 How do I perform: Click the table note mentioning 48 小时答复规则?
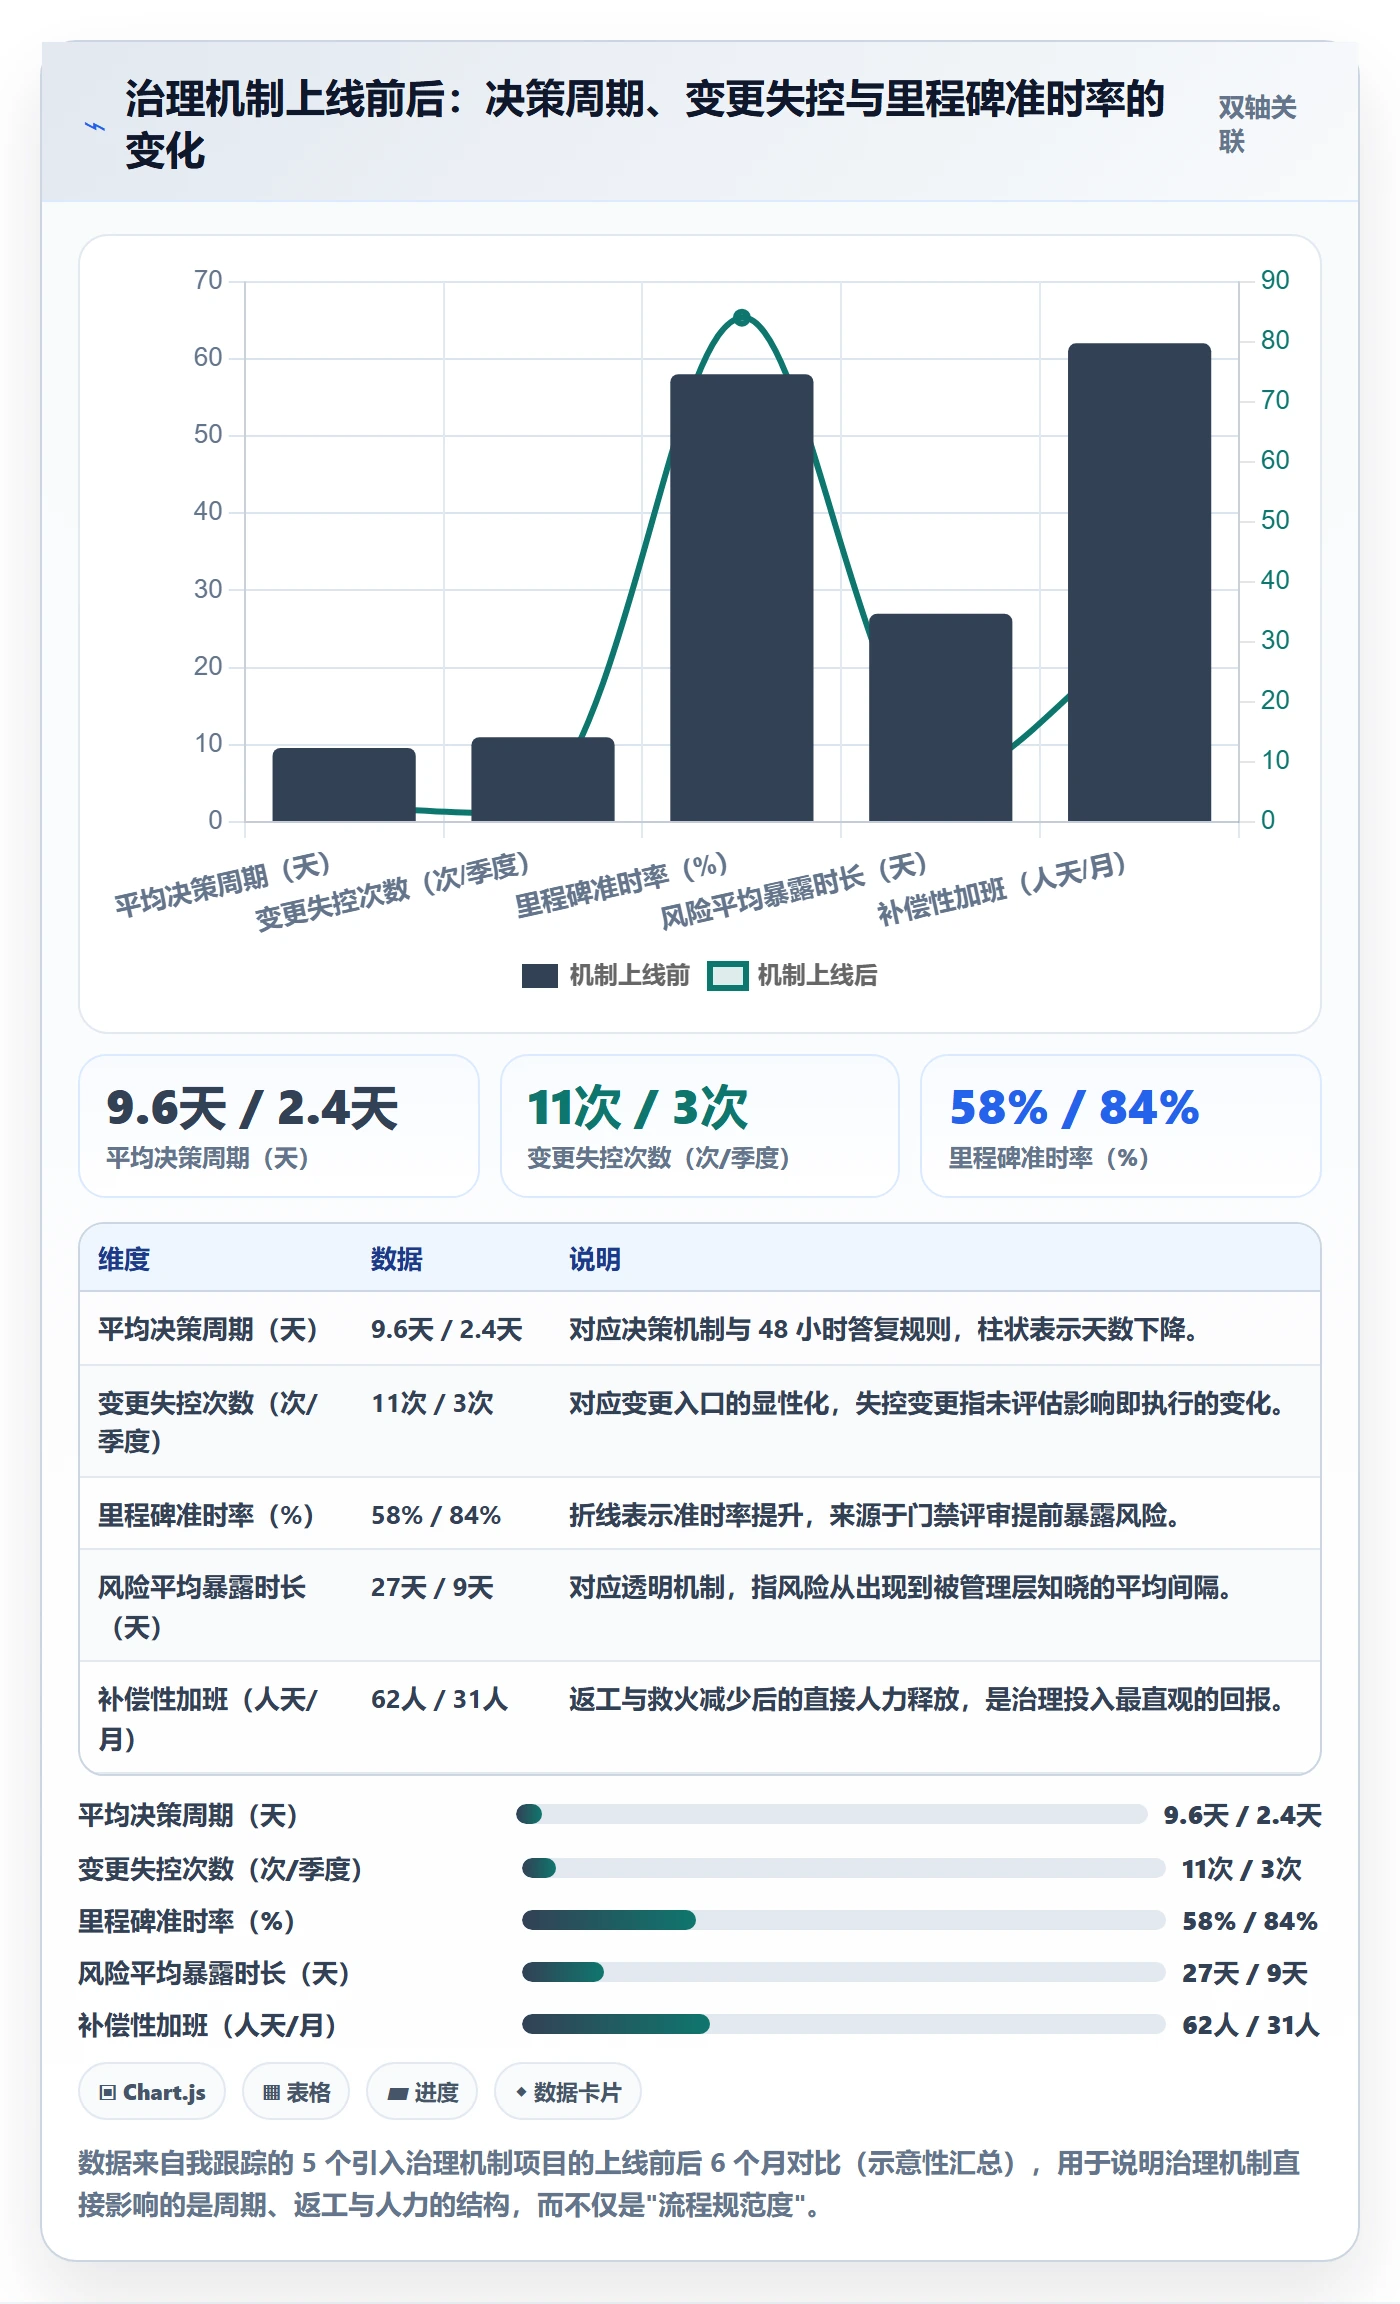click(x=884, y=1329)
